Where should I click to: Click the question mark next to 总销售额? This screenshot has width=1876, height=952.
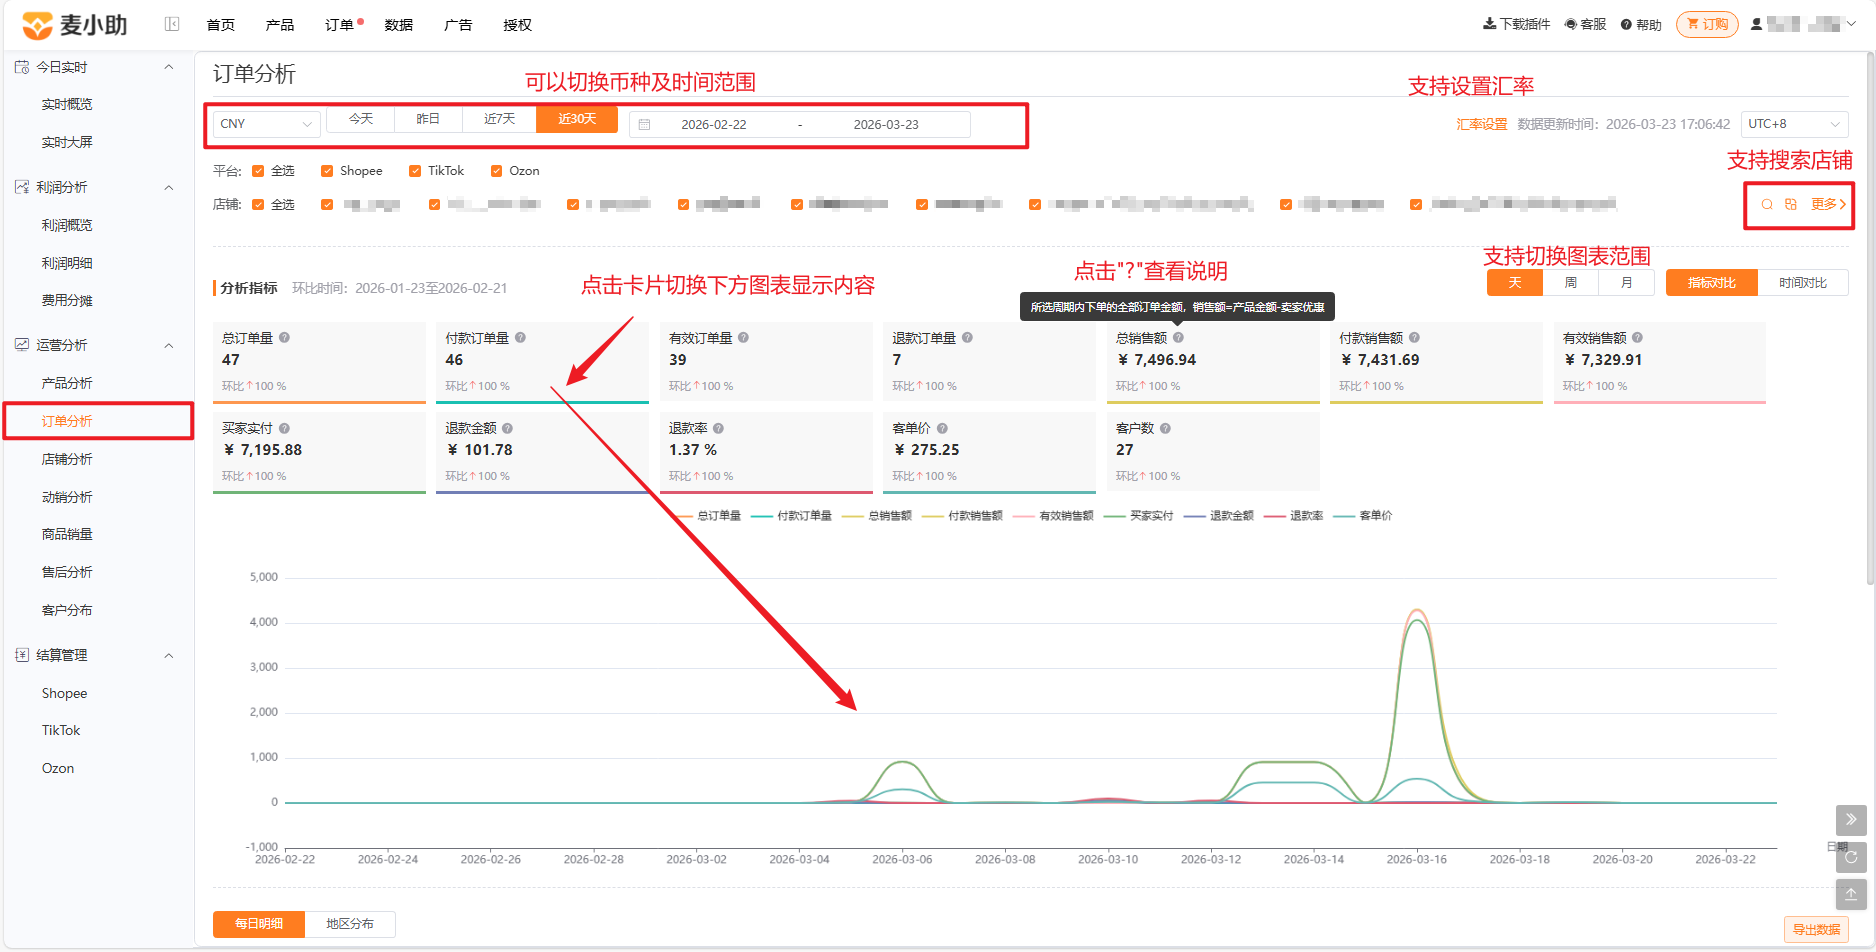[1178, 338]
